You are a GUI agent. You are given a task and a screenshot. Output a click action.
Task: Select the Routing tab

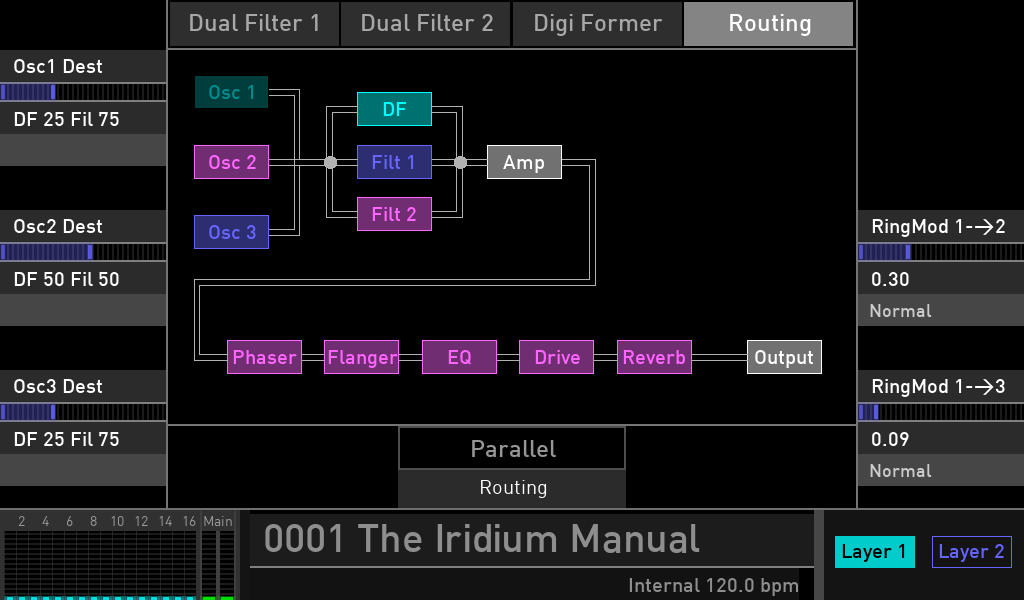tap(769, 24)
